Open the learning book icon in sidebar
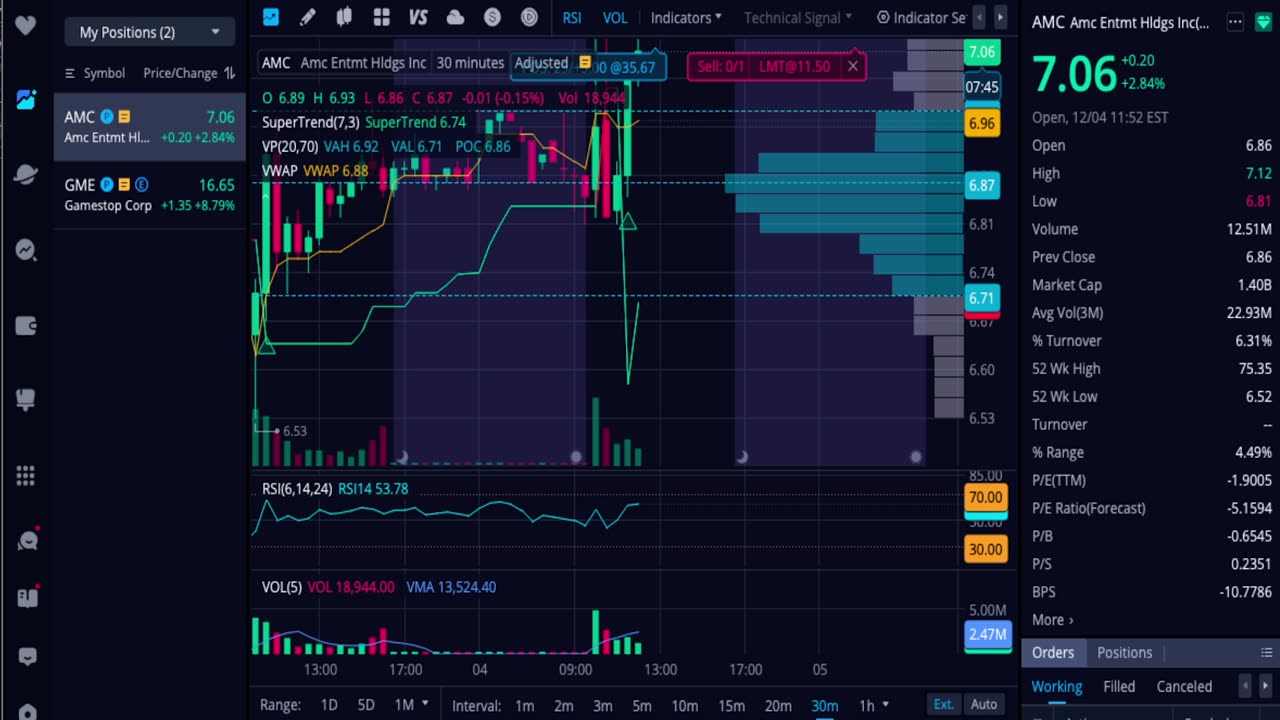 pos(27,598)
